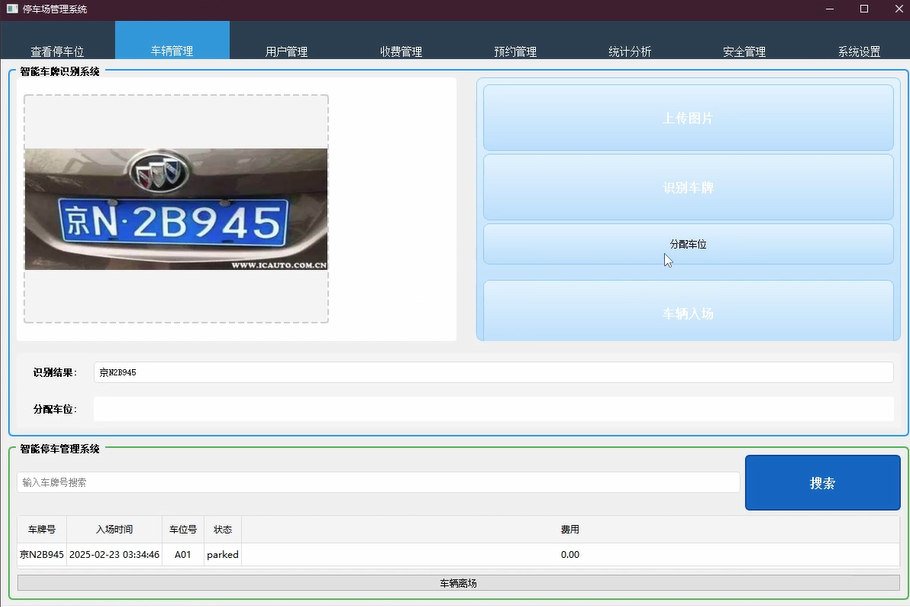Click the 费用 column header
The height and width of the screenshot is (607, 910).
point(570,529)
